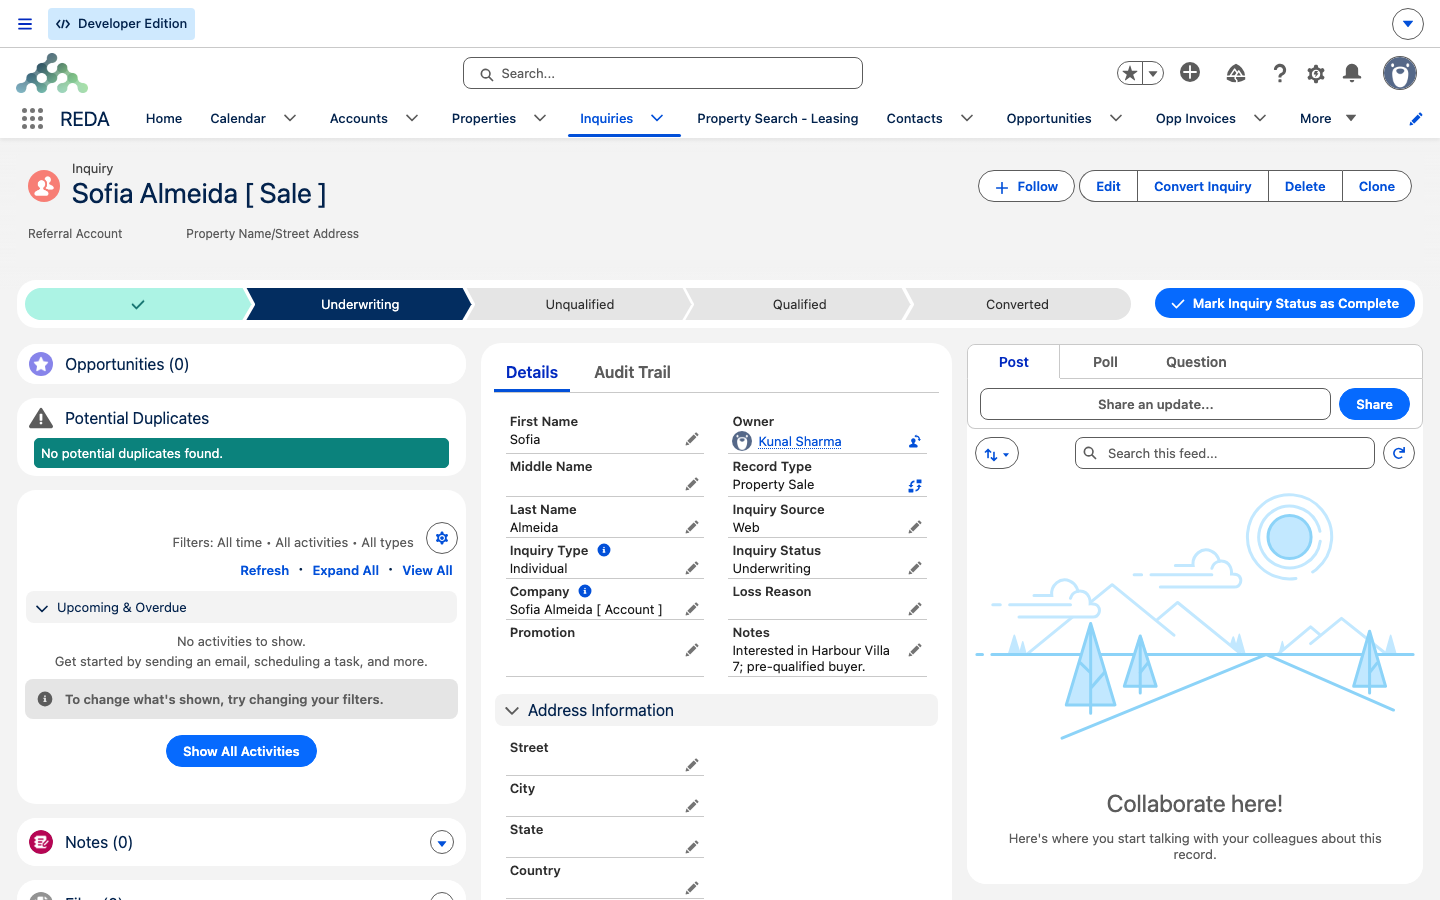The image size is (1440, 900).
Task: Edit navigation bar with pencil icon
Action: (1416, 119)
